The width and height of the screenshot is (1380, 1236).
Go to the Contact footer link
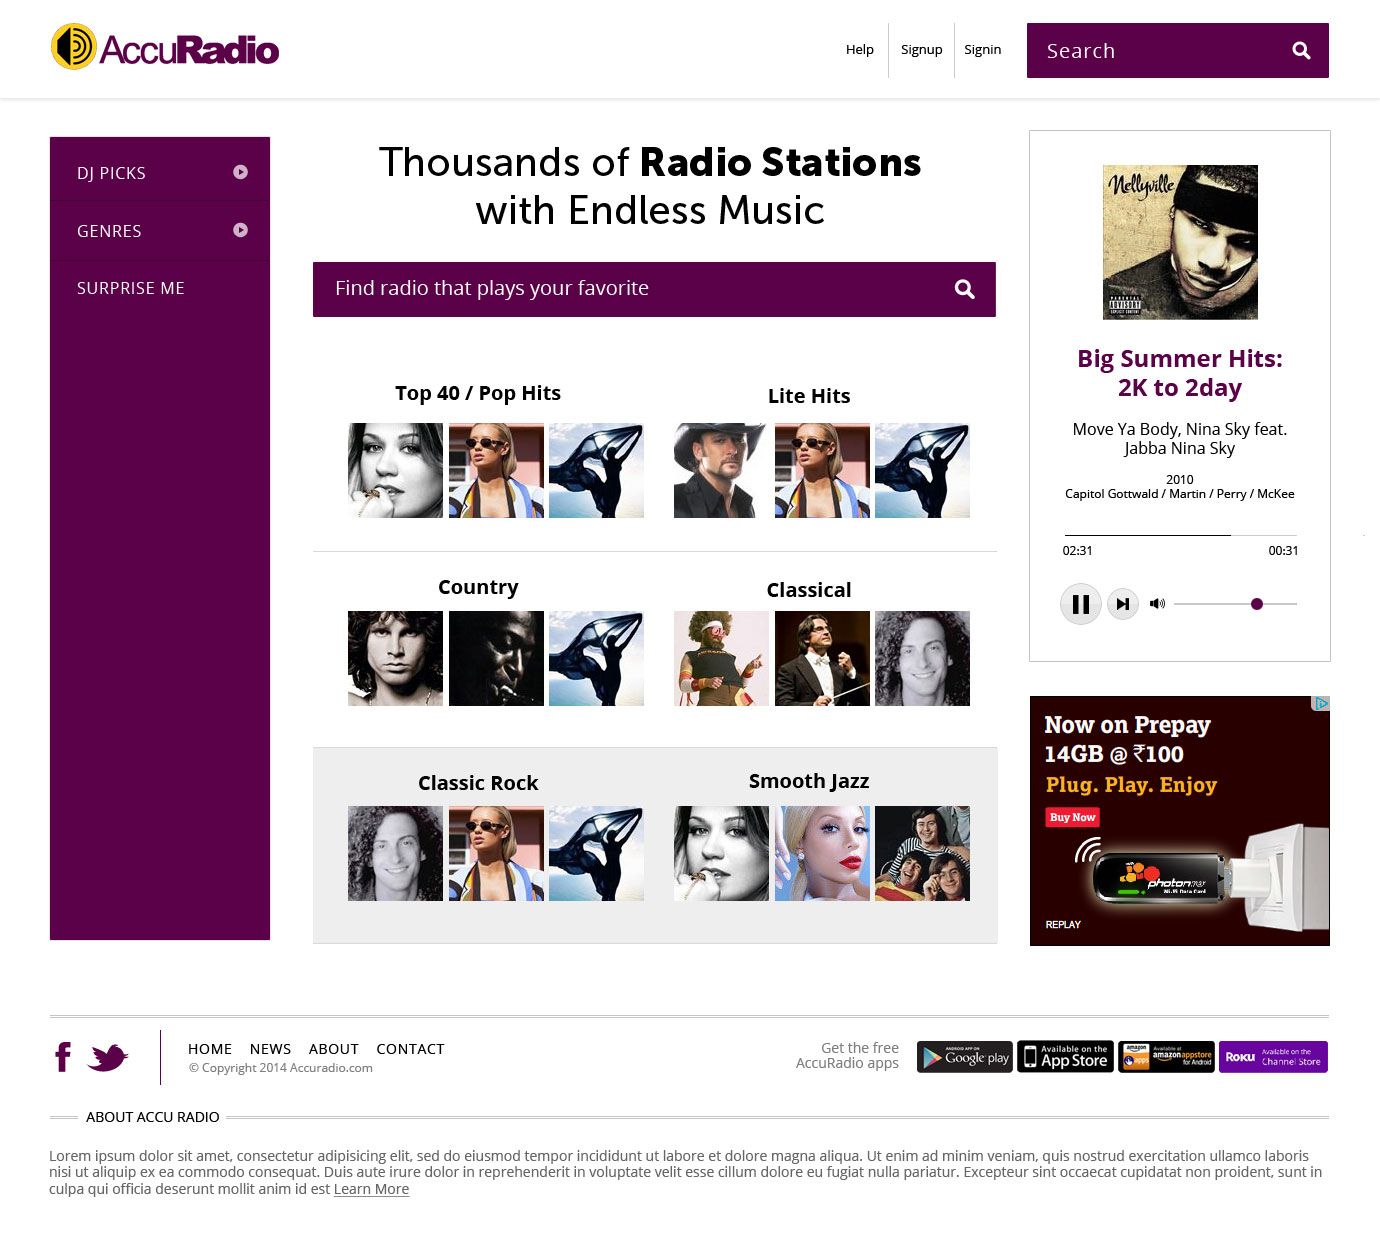(x=410, y=1049)
